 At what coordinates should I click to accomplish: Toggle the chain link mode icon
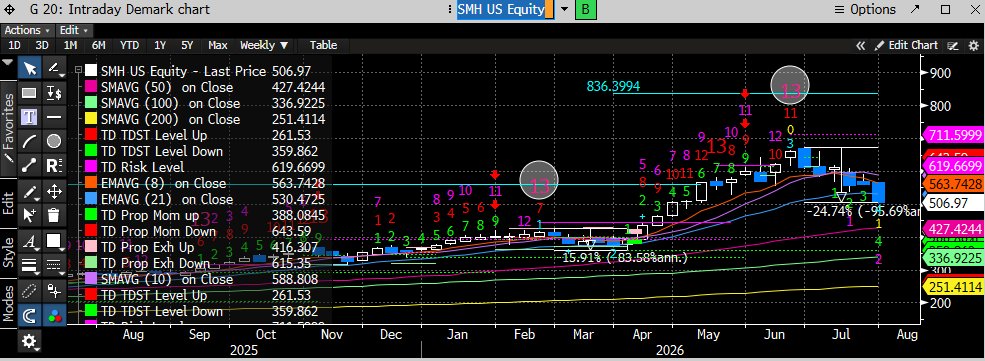click(x=30, y=291)
